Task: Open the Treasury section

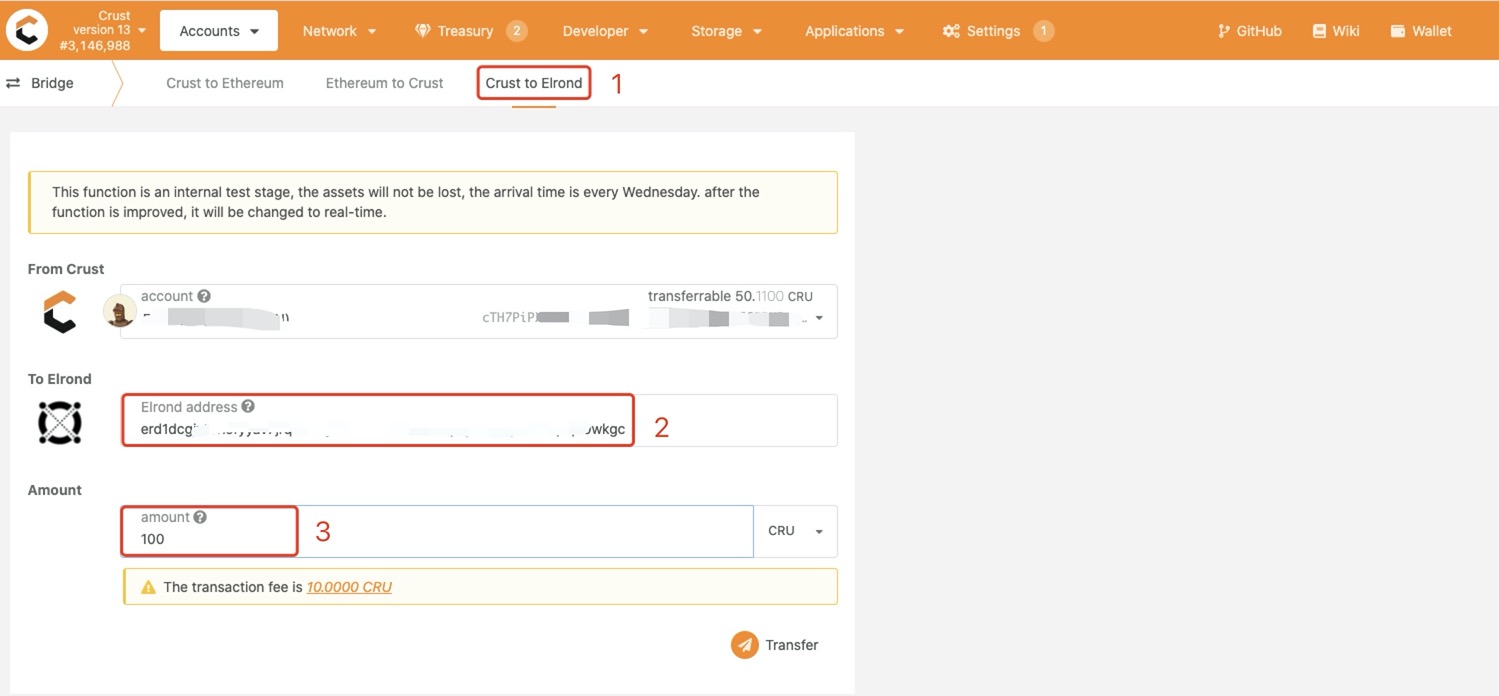Action: 470,31
